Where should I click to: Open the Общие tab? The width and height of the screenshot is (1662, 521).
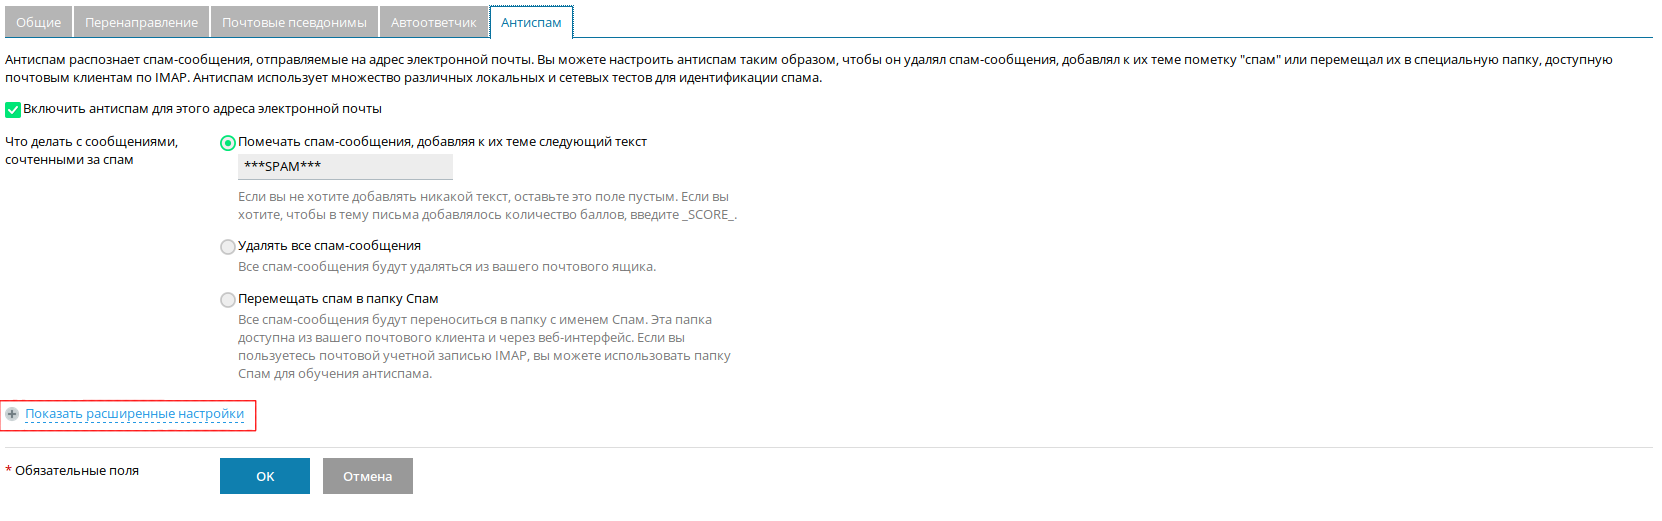[x=38, y=22]
